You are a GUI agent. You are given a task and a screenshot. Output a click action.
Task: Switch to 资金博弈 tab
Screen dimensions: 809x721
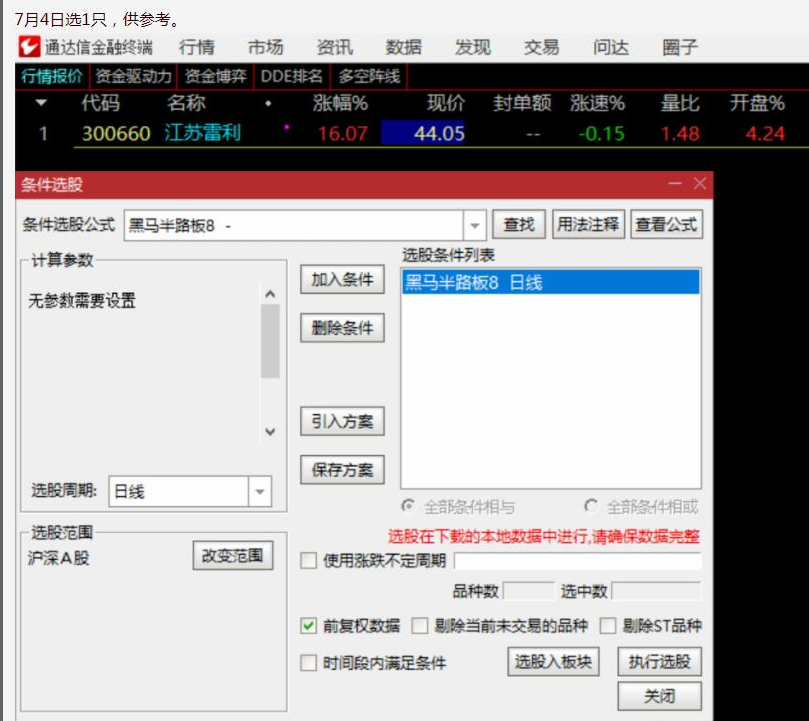[x=216, y=76]
